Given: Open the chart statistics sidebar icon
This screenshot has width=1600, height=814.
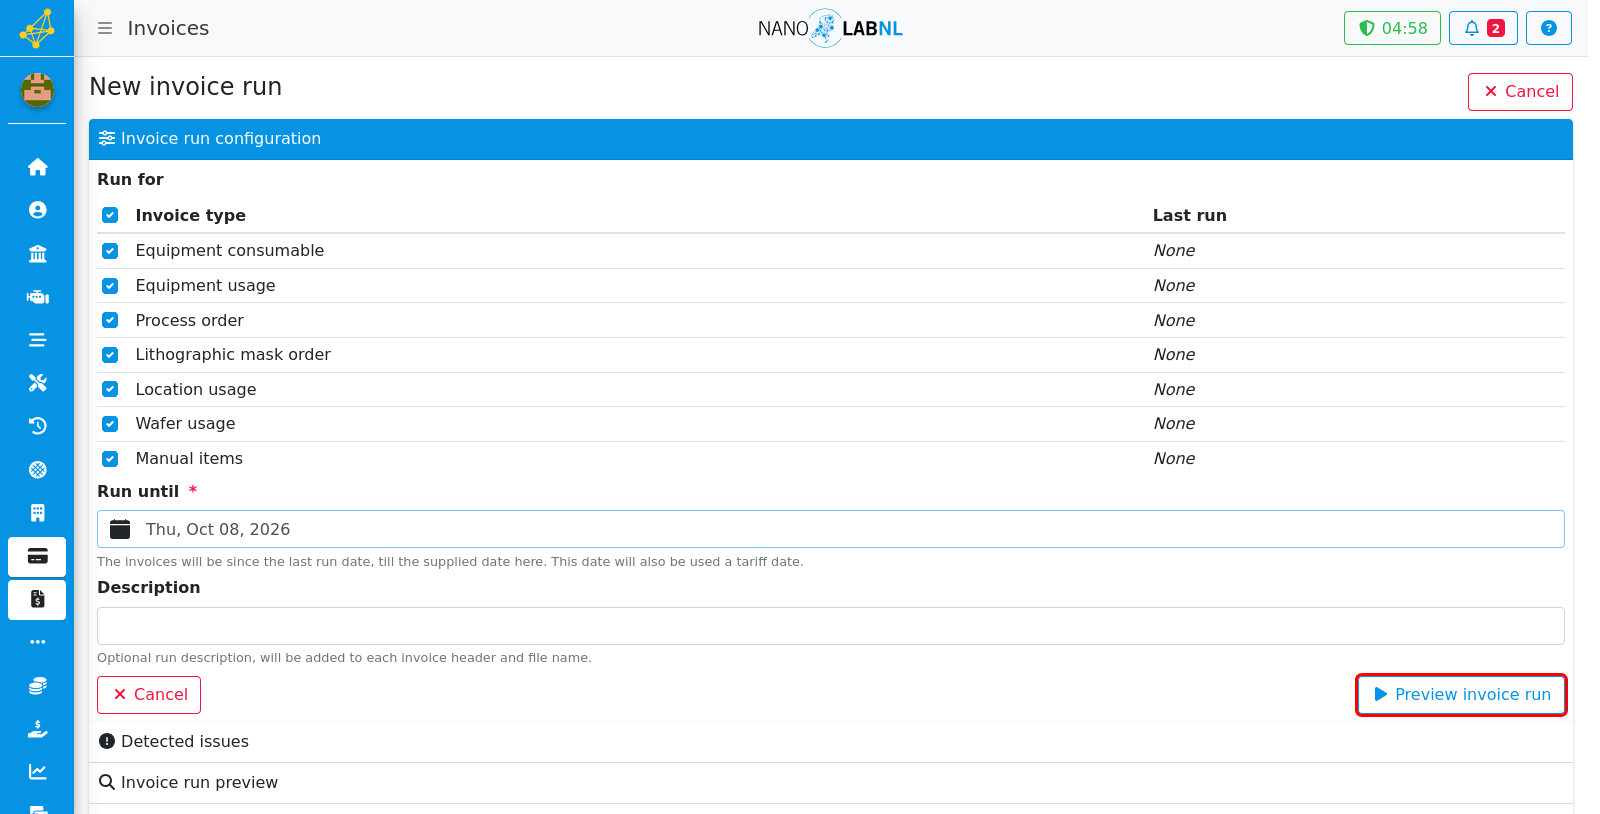Looking at the screenshot, I should (x=37, y=772).
